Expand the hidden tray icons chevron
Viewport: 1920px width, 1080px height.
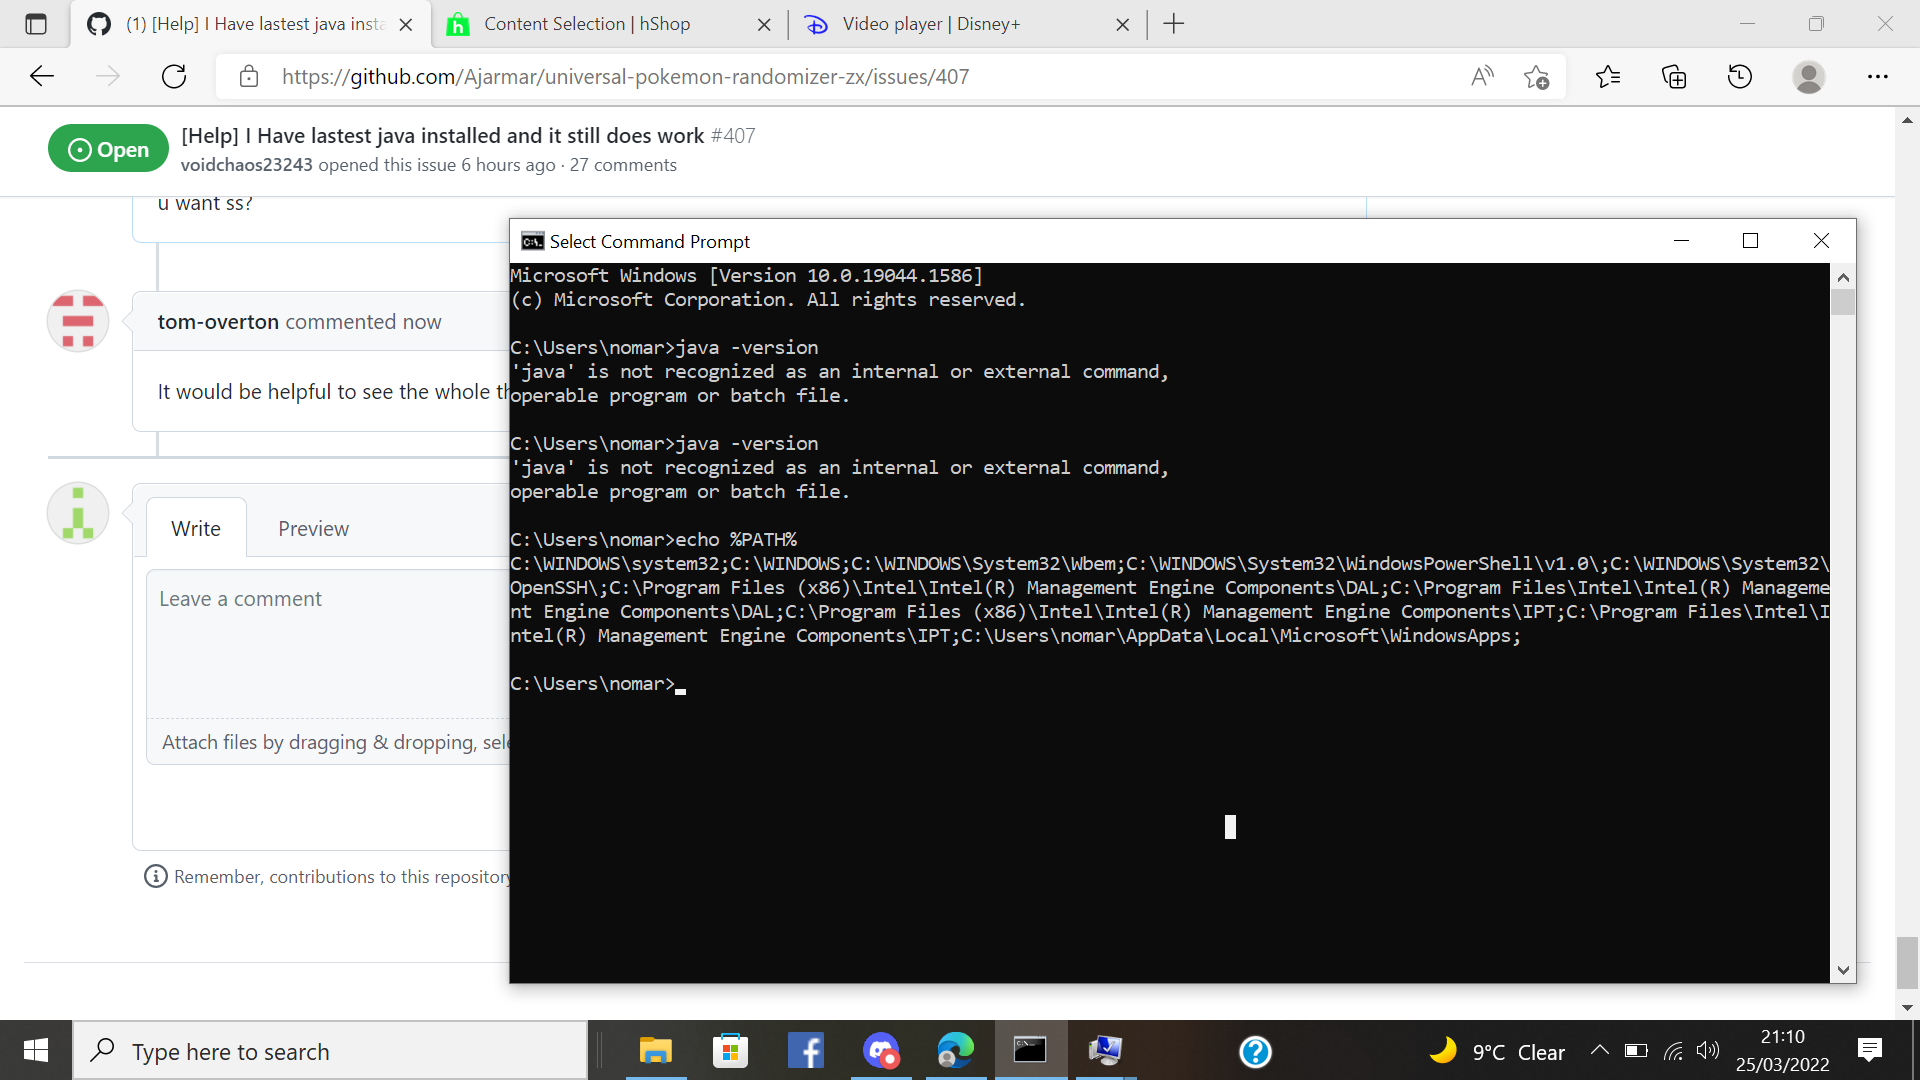tap(1599, 1050)
